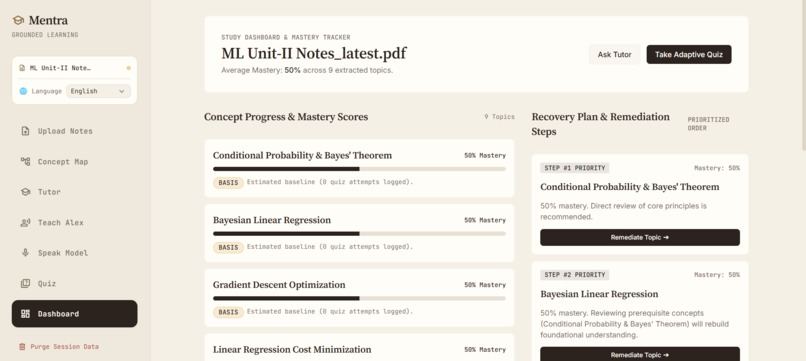This screenshot has width=806, height=361.
Task: Open Conditional Probability & Bayes' Theorem concept card title
Action: (302, 155)
